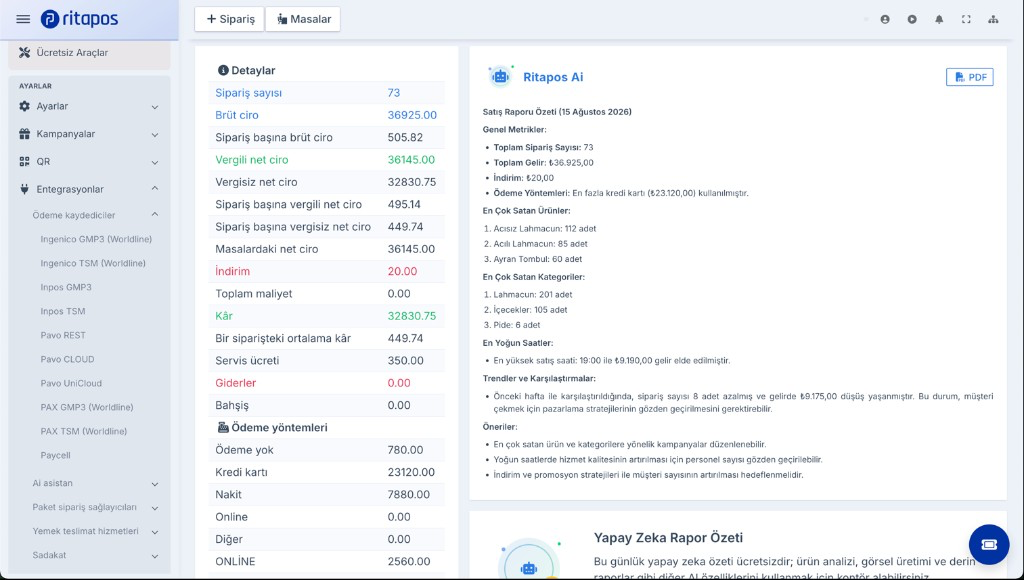Click the Giderler row label
Image resolution: width=1024 pixels, height=580 pixels.
(x=236, y=383)
